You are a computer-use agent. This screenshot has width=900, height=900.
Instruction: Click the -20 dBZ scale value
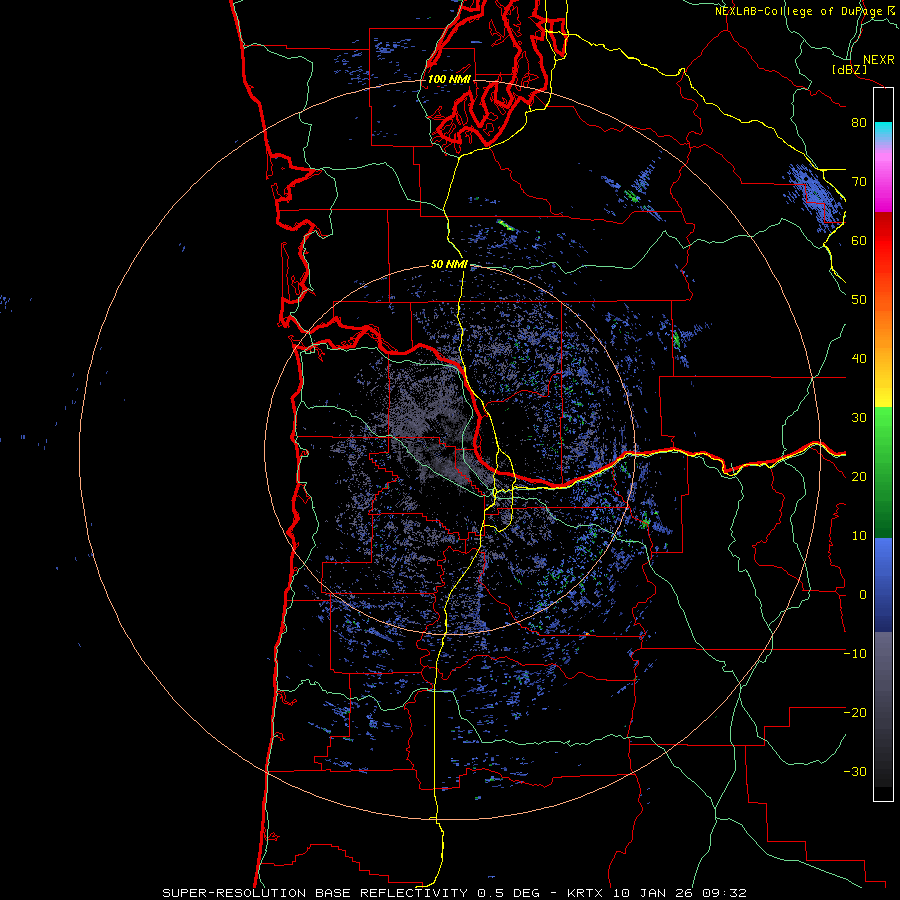tap(855, 713)
